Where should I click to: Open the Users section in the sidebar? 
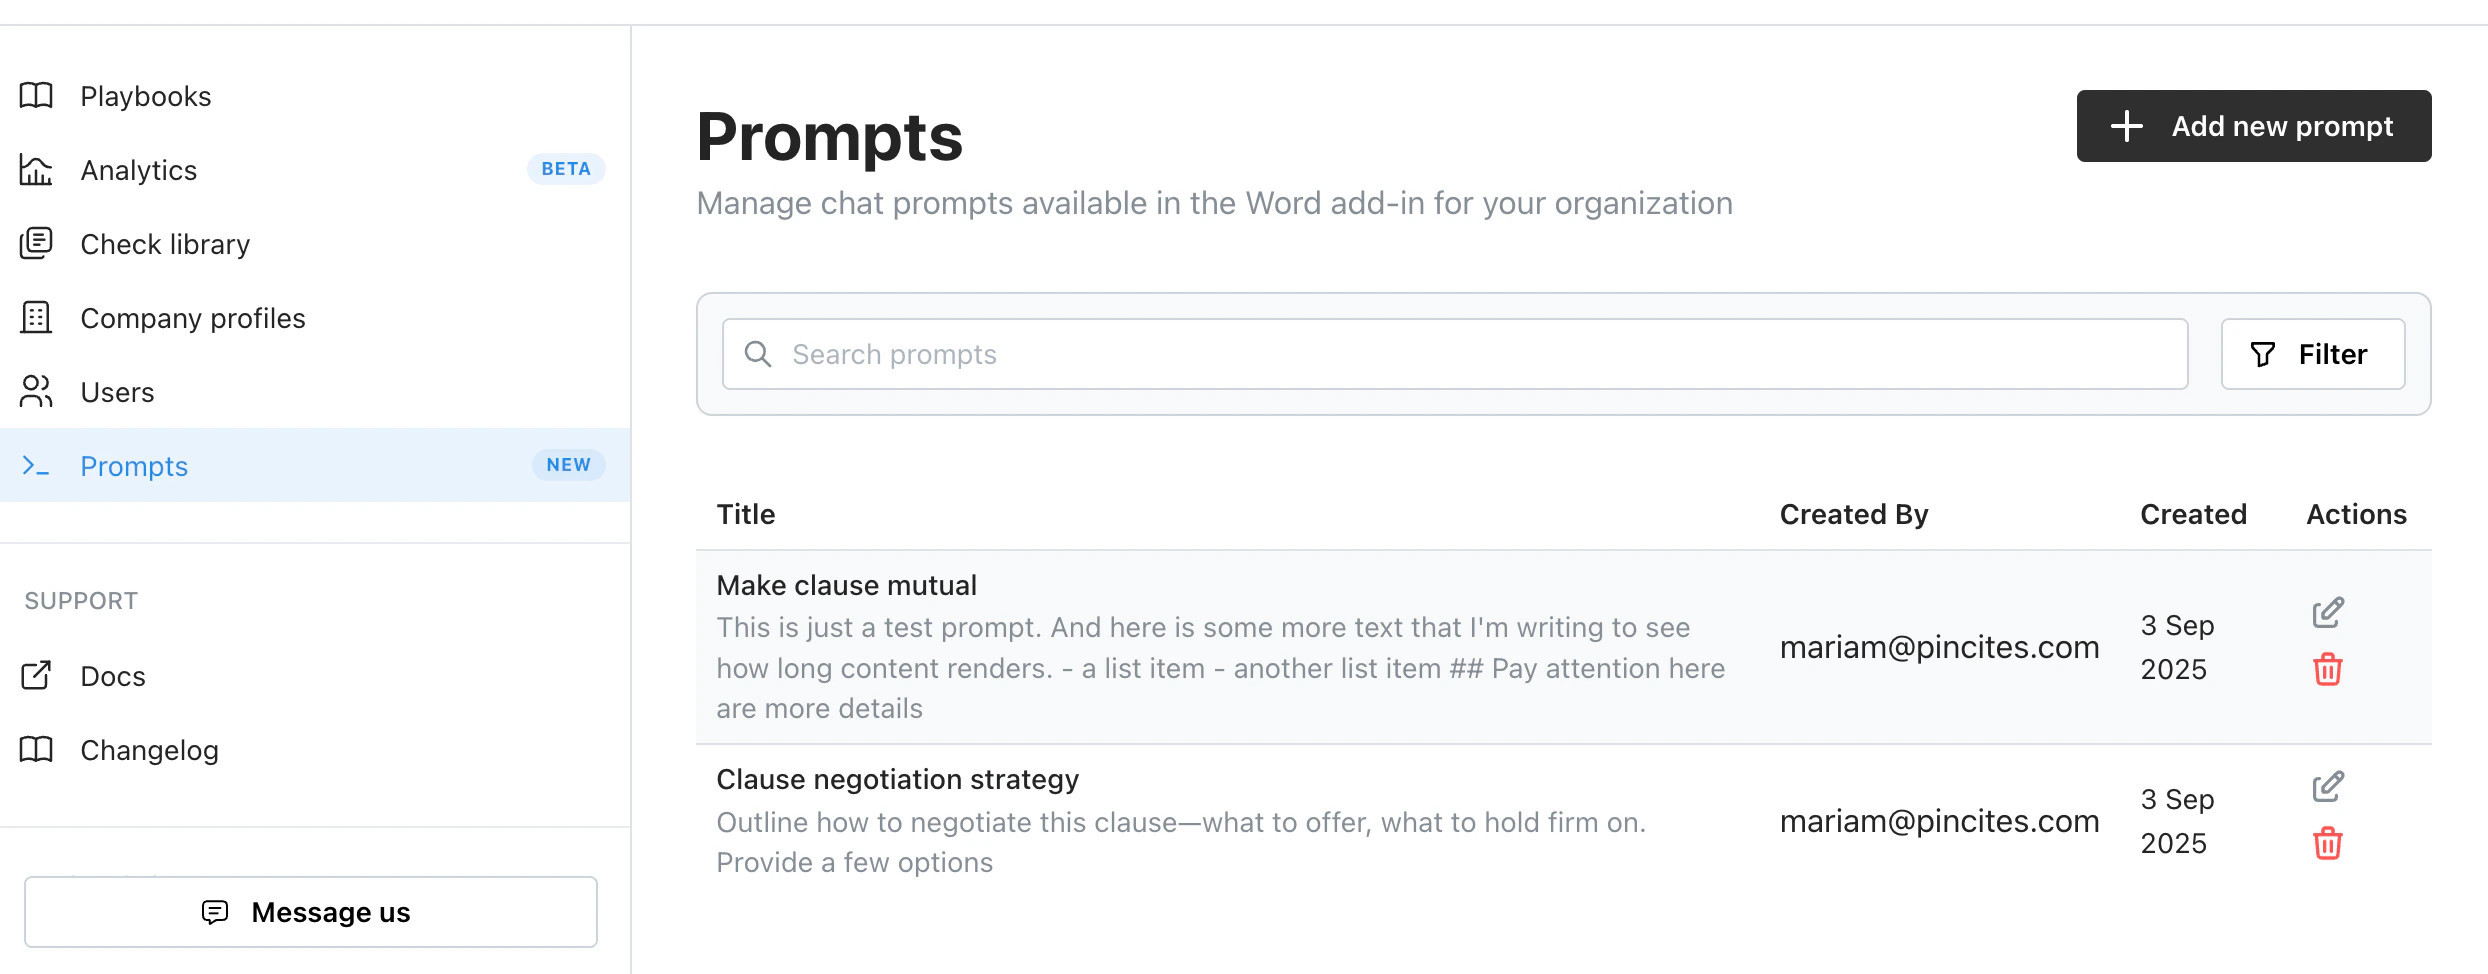pyautogui.click(x=117, y=391)
